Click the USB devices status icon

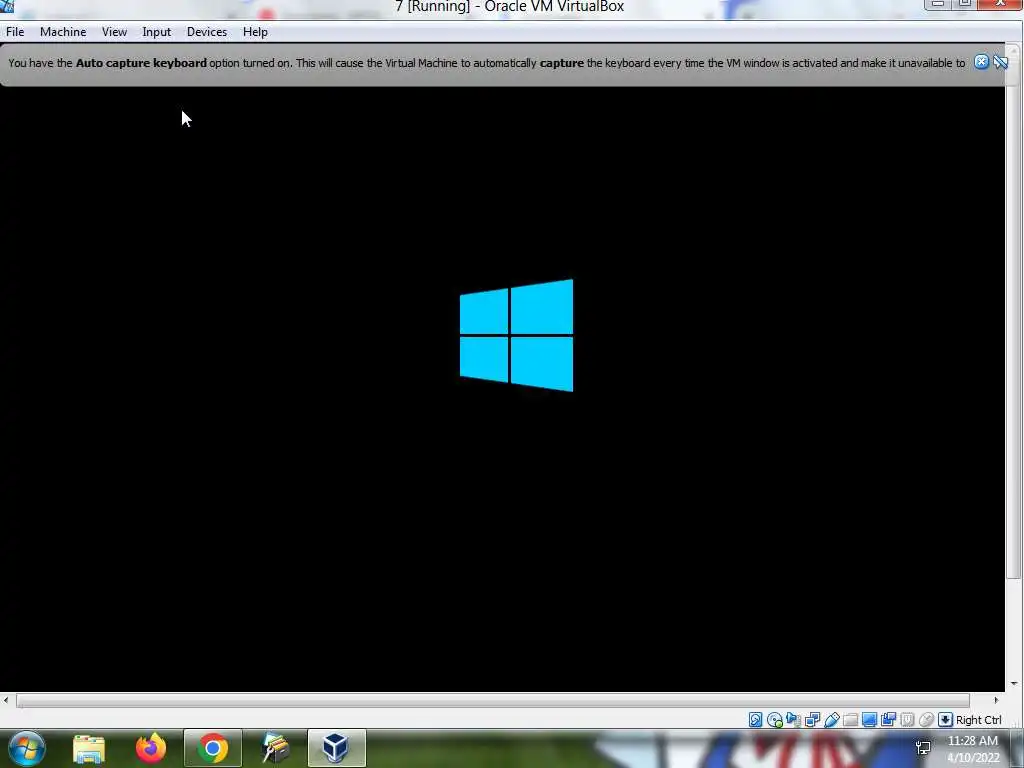831,720
